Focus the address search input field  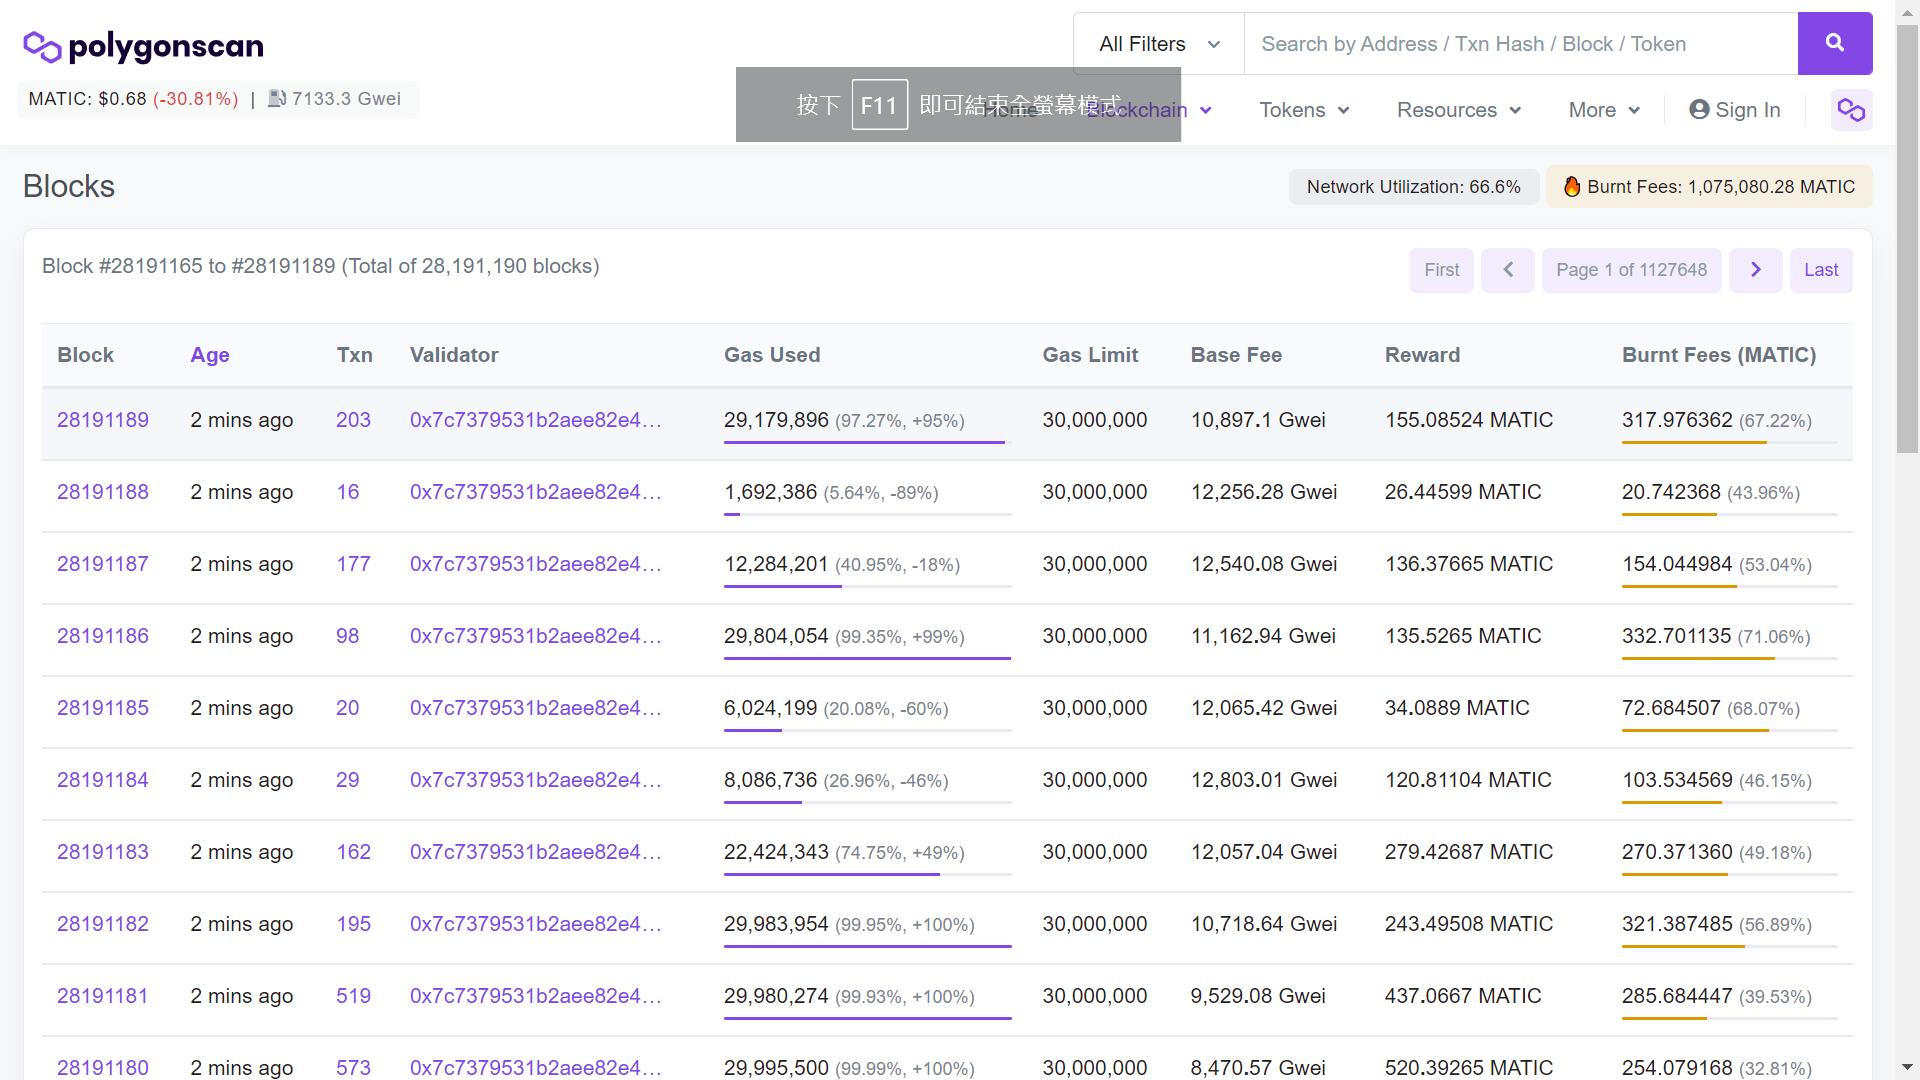pos(1521,44)
